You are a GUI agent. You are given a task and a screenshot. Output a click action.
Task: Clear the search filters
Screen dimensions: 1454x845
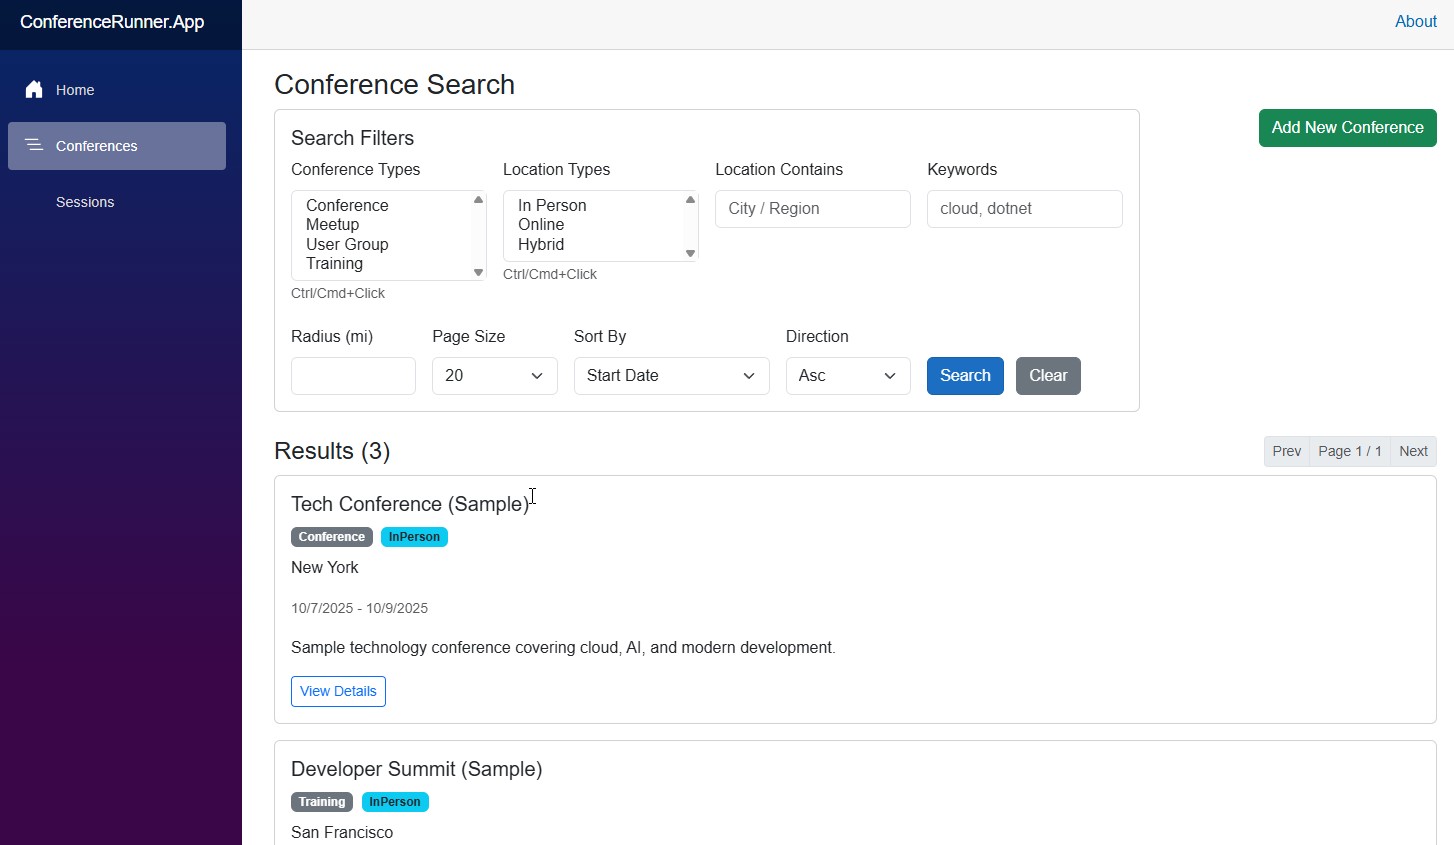click(1047, 376)
